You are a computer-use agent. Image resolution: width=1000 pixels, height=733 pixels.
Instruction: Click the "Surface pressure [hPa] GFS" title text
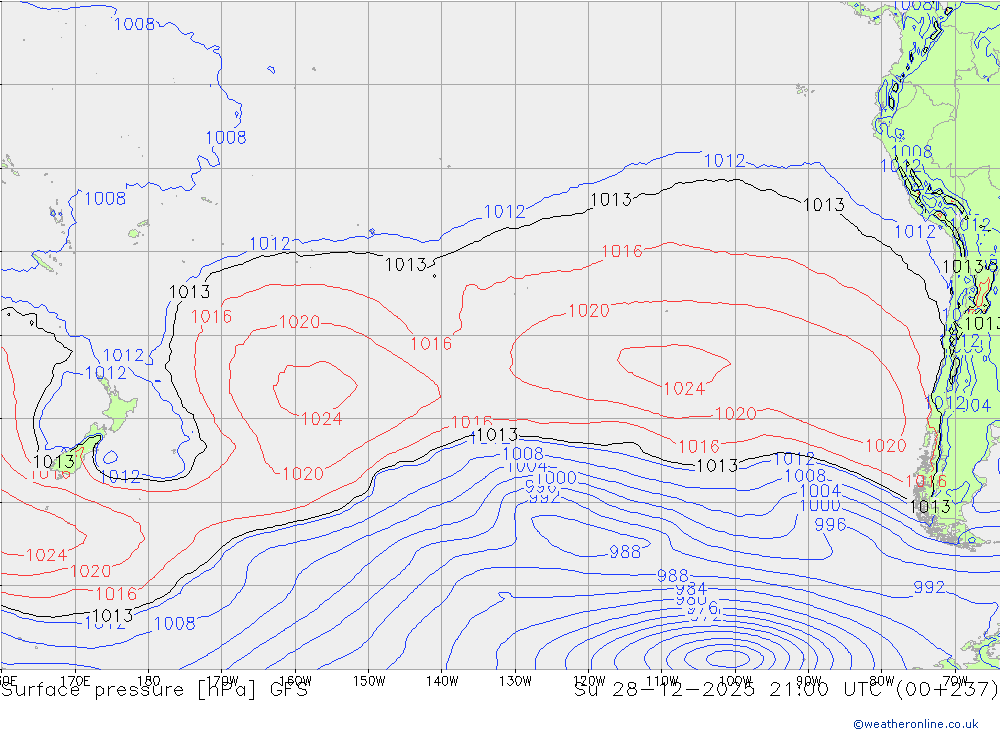point(154,690)
